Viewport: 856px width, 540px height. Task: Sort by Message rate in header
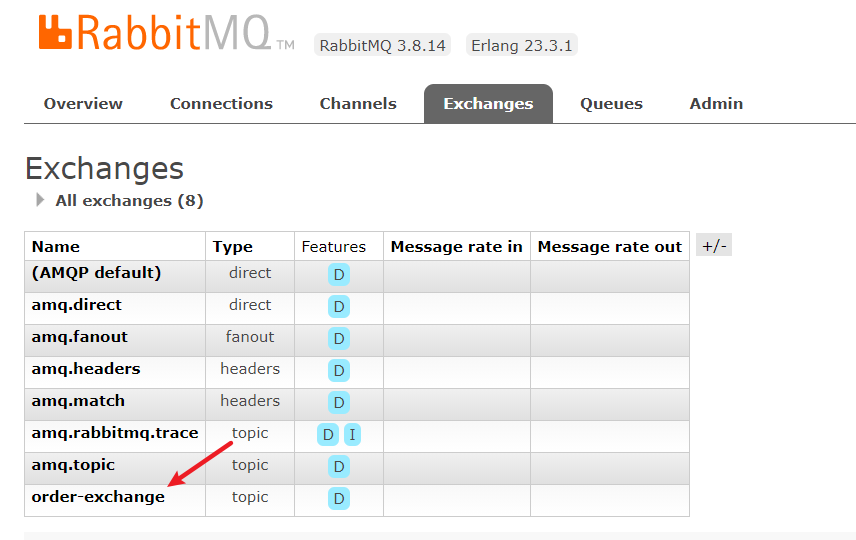click(456, 247)
